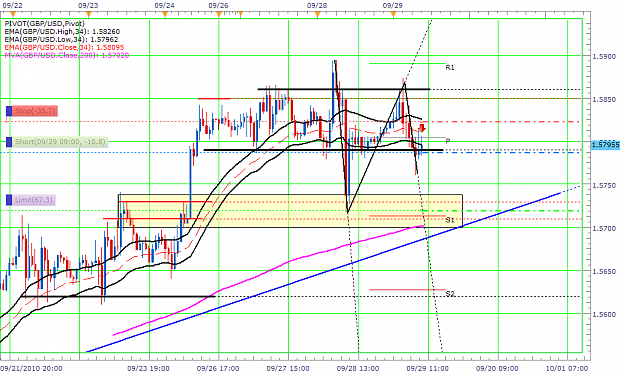This screenshot has height=375, width=625.
Task: Click the 09/23 19:00 time axis label
Action: (x=148, y=368)
